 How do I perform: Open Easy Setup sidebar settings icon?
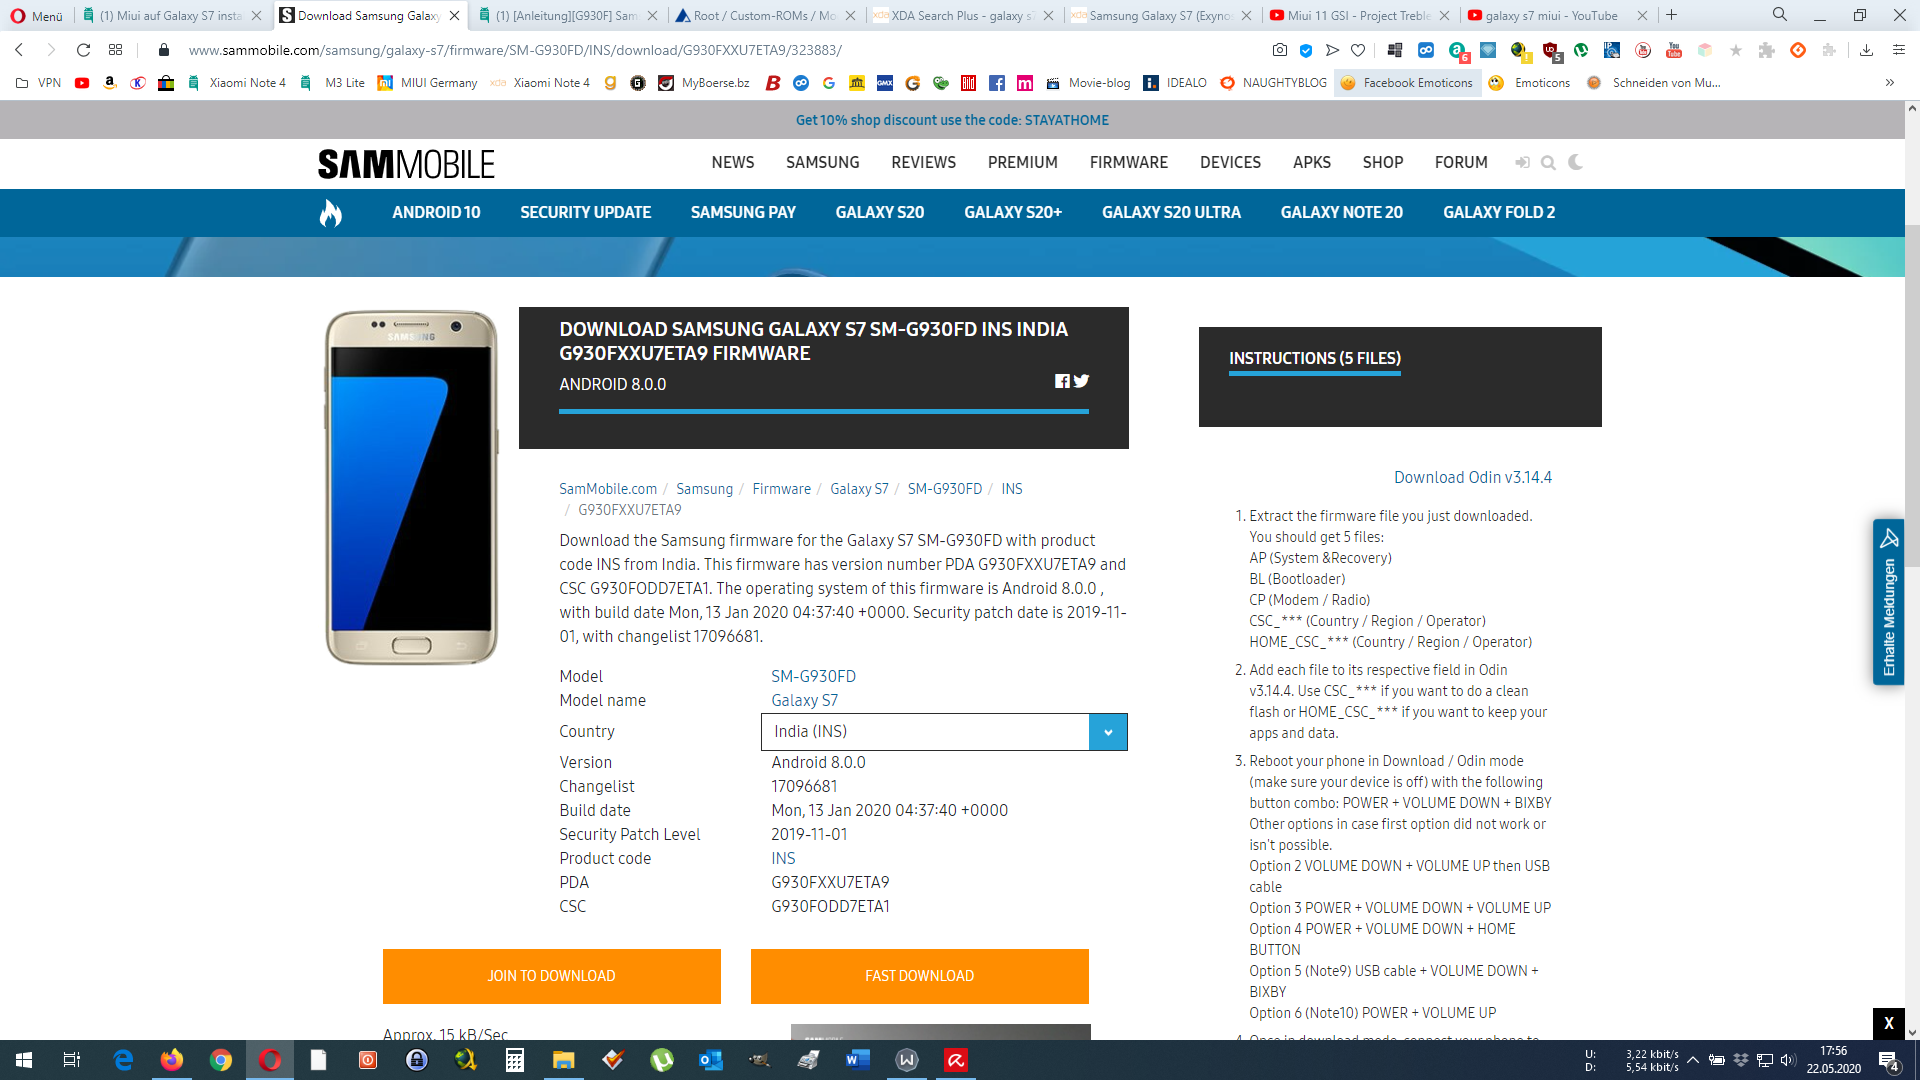point(1898,50)
